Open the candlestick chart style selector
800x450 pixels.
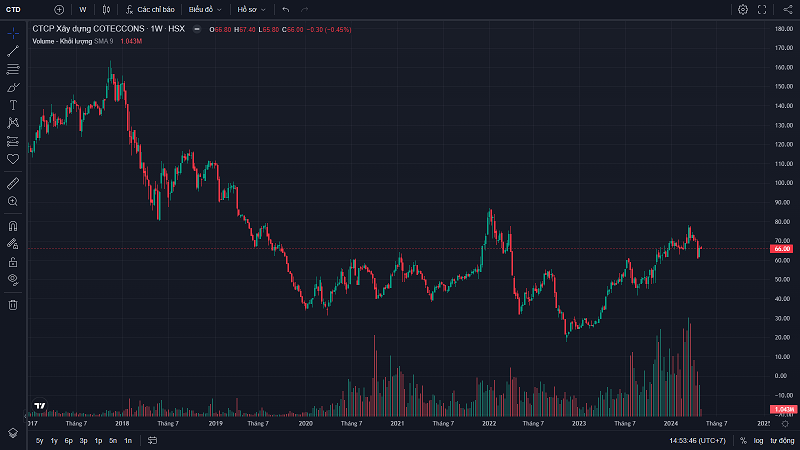coord(106,9)
